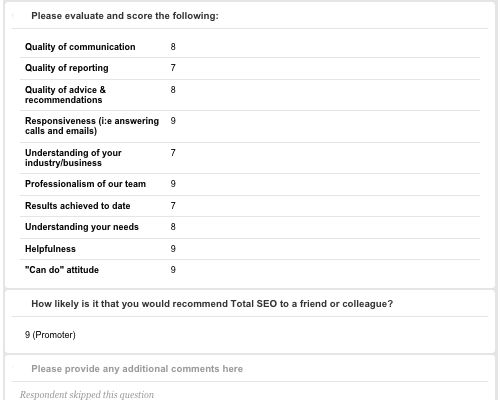501x400 pixels.
Task: Select Understanding of your industry/business label
Action: point(73,158)
